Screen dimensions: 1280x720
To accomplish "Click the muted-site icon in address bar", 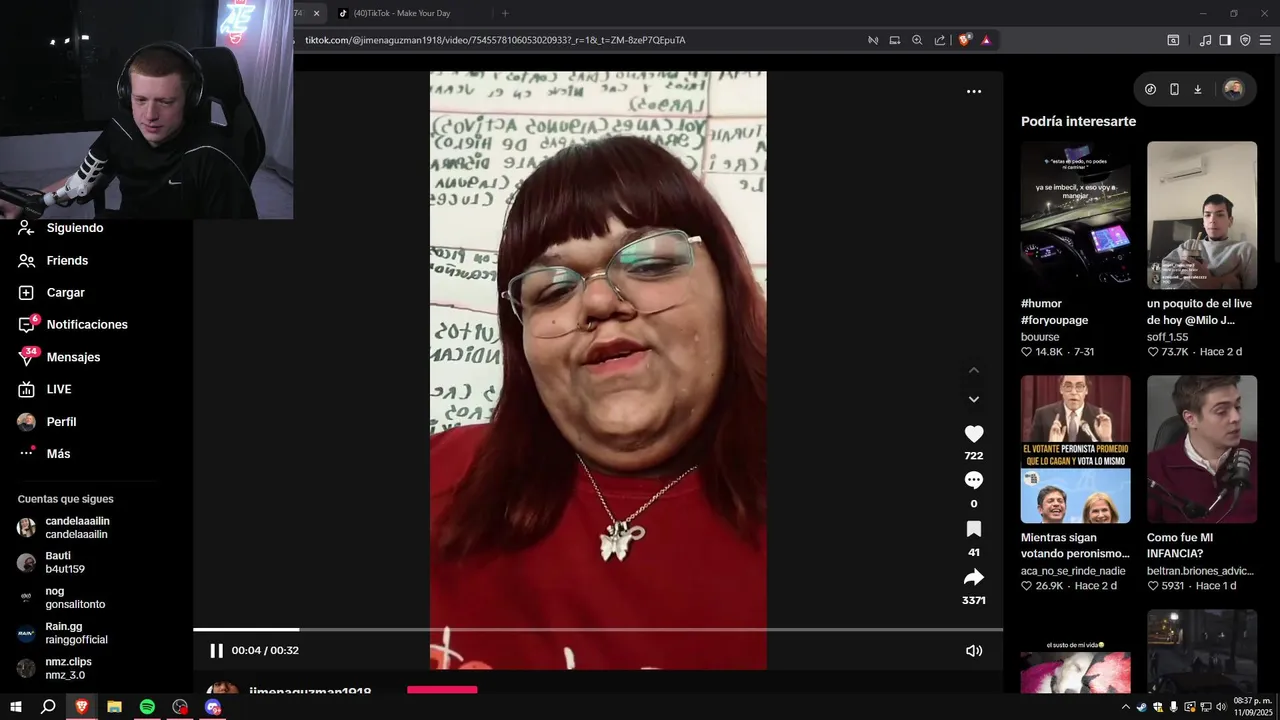I will (873, 40).
